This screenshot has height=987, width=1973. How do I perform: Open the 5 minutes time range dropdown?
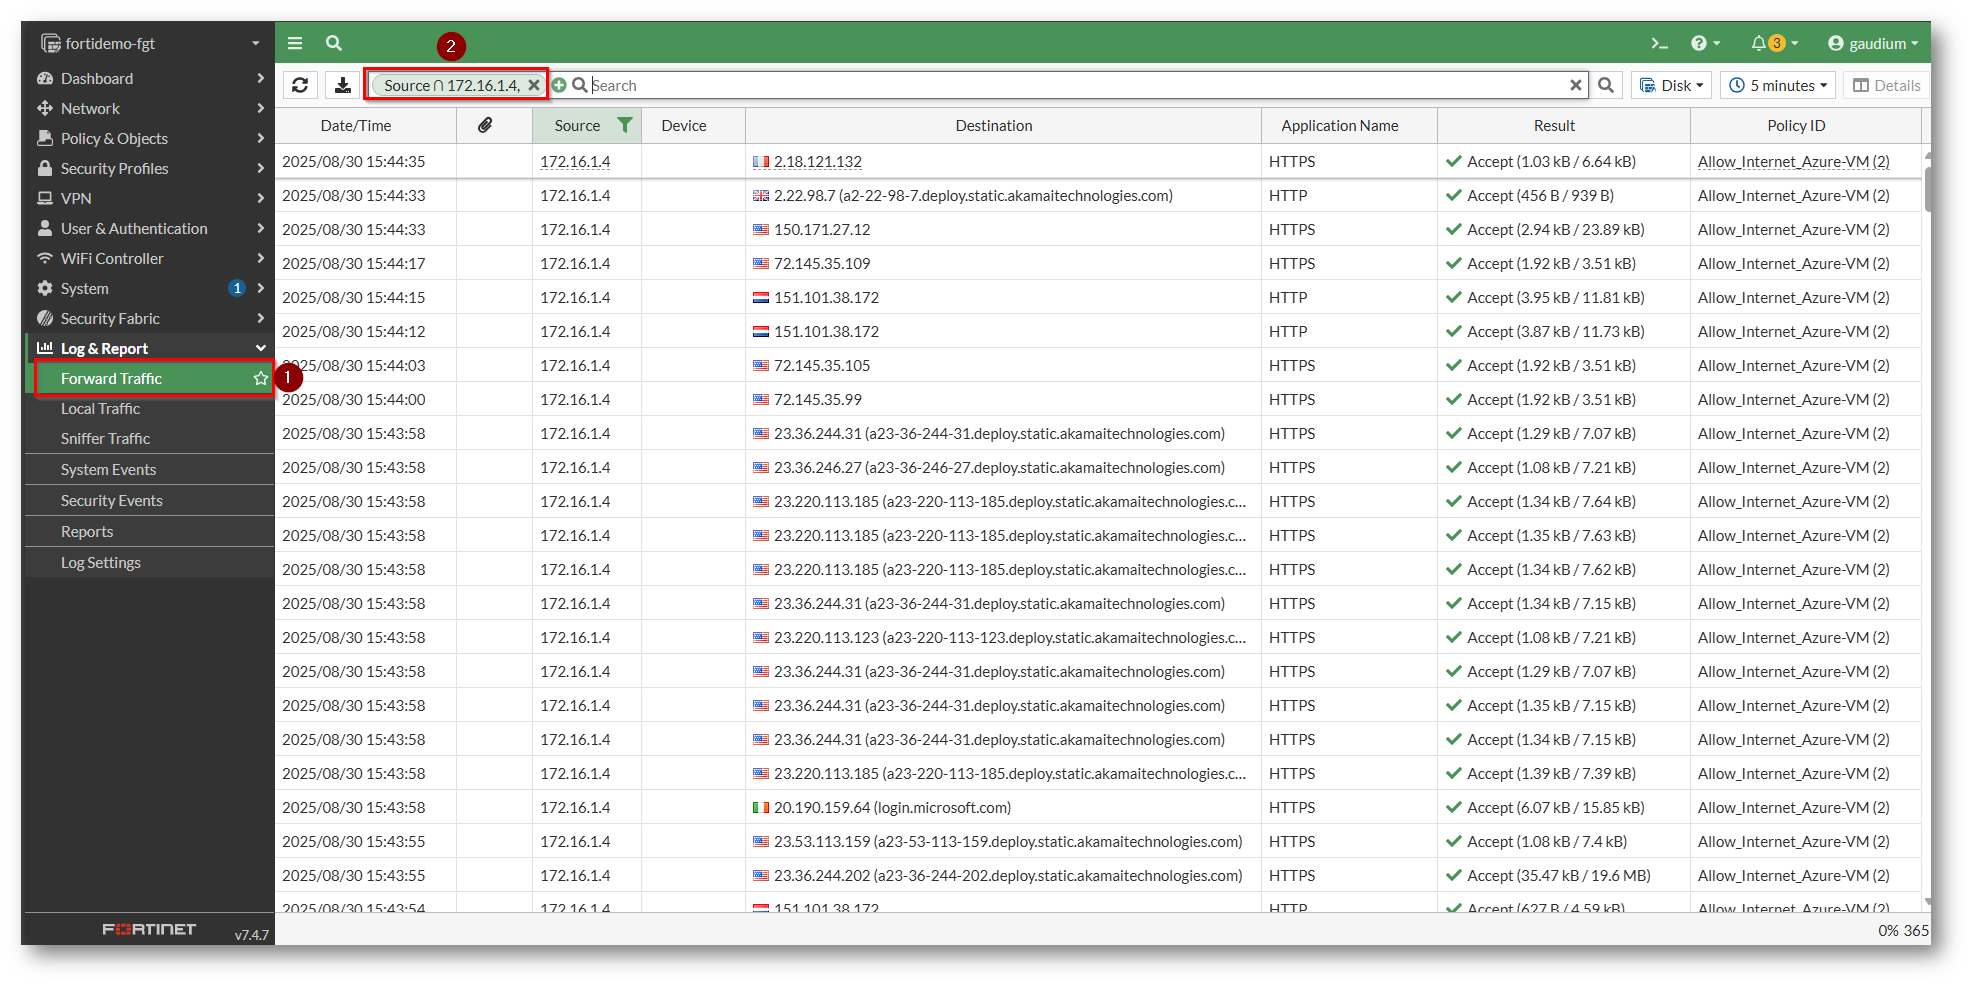click(x=1777, y=86)
